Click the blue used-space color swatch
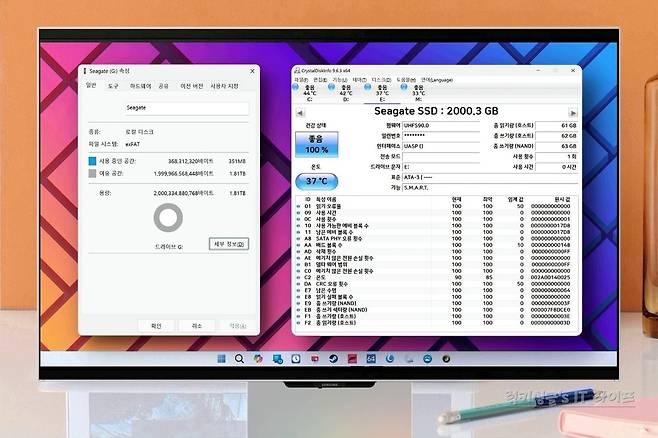This screenshot has width=658, height=438. pos(93,159)
